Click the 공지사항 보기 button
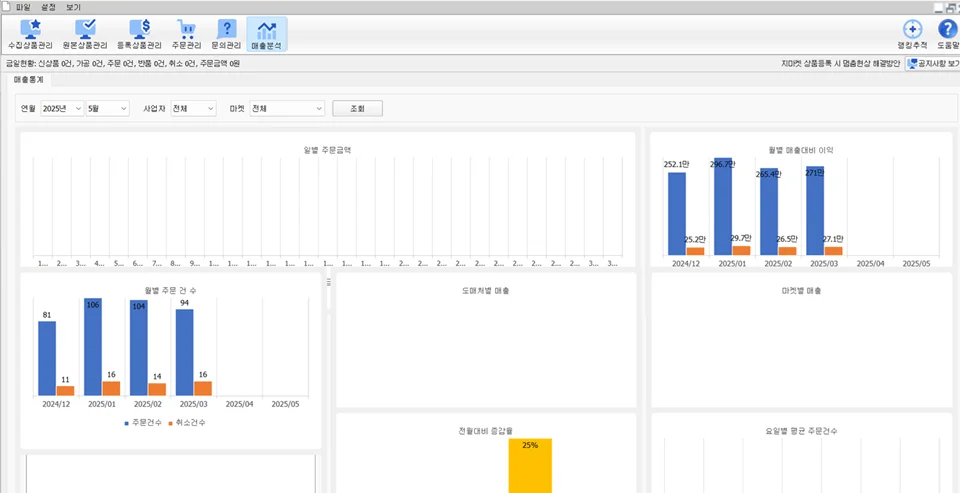Screen dimensions: 960x493 click(x=932, y=63)
